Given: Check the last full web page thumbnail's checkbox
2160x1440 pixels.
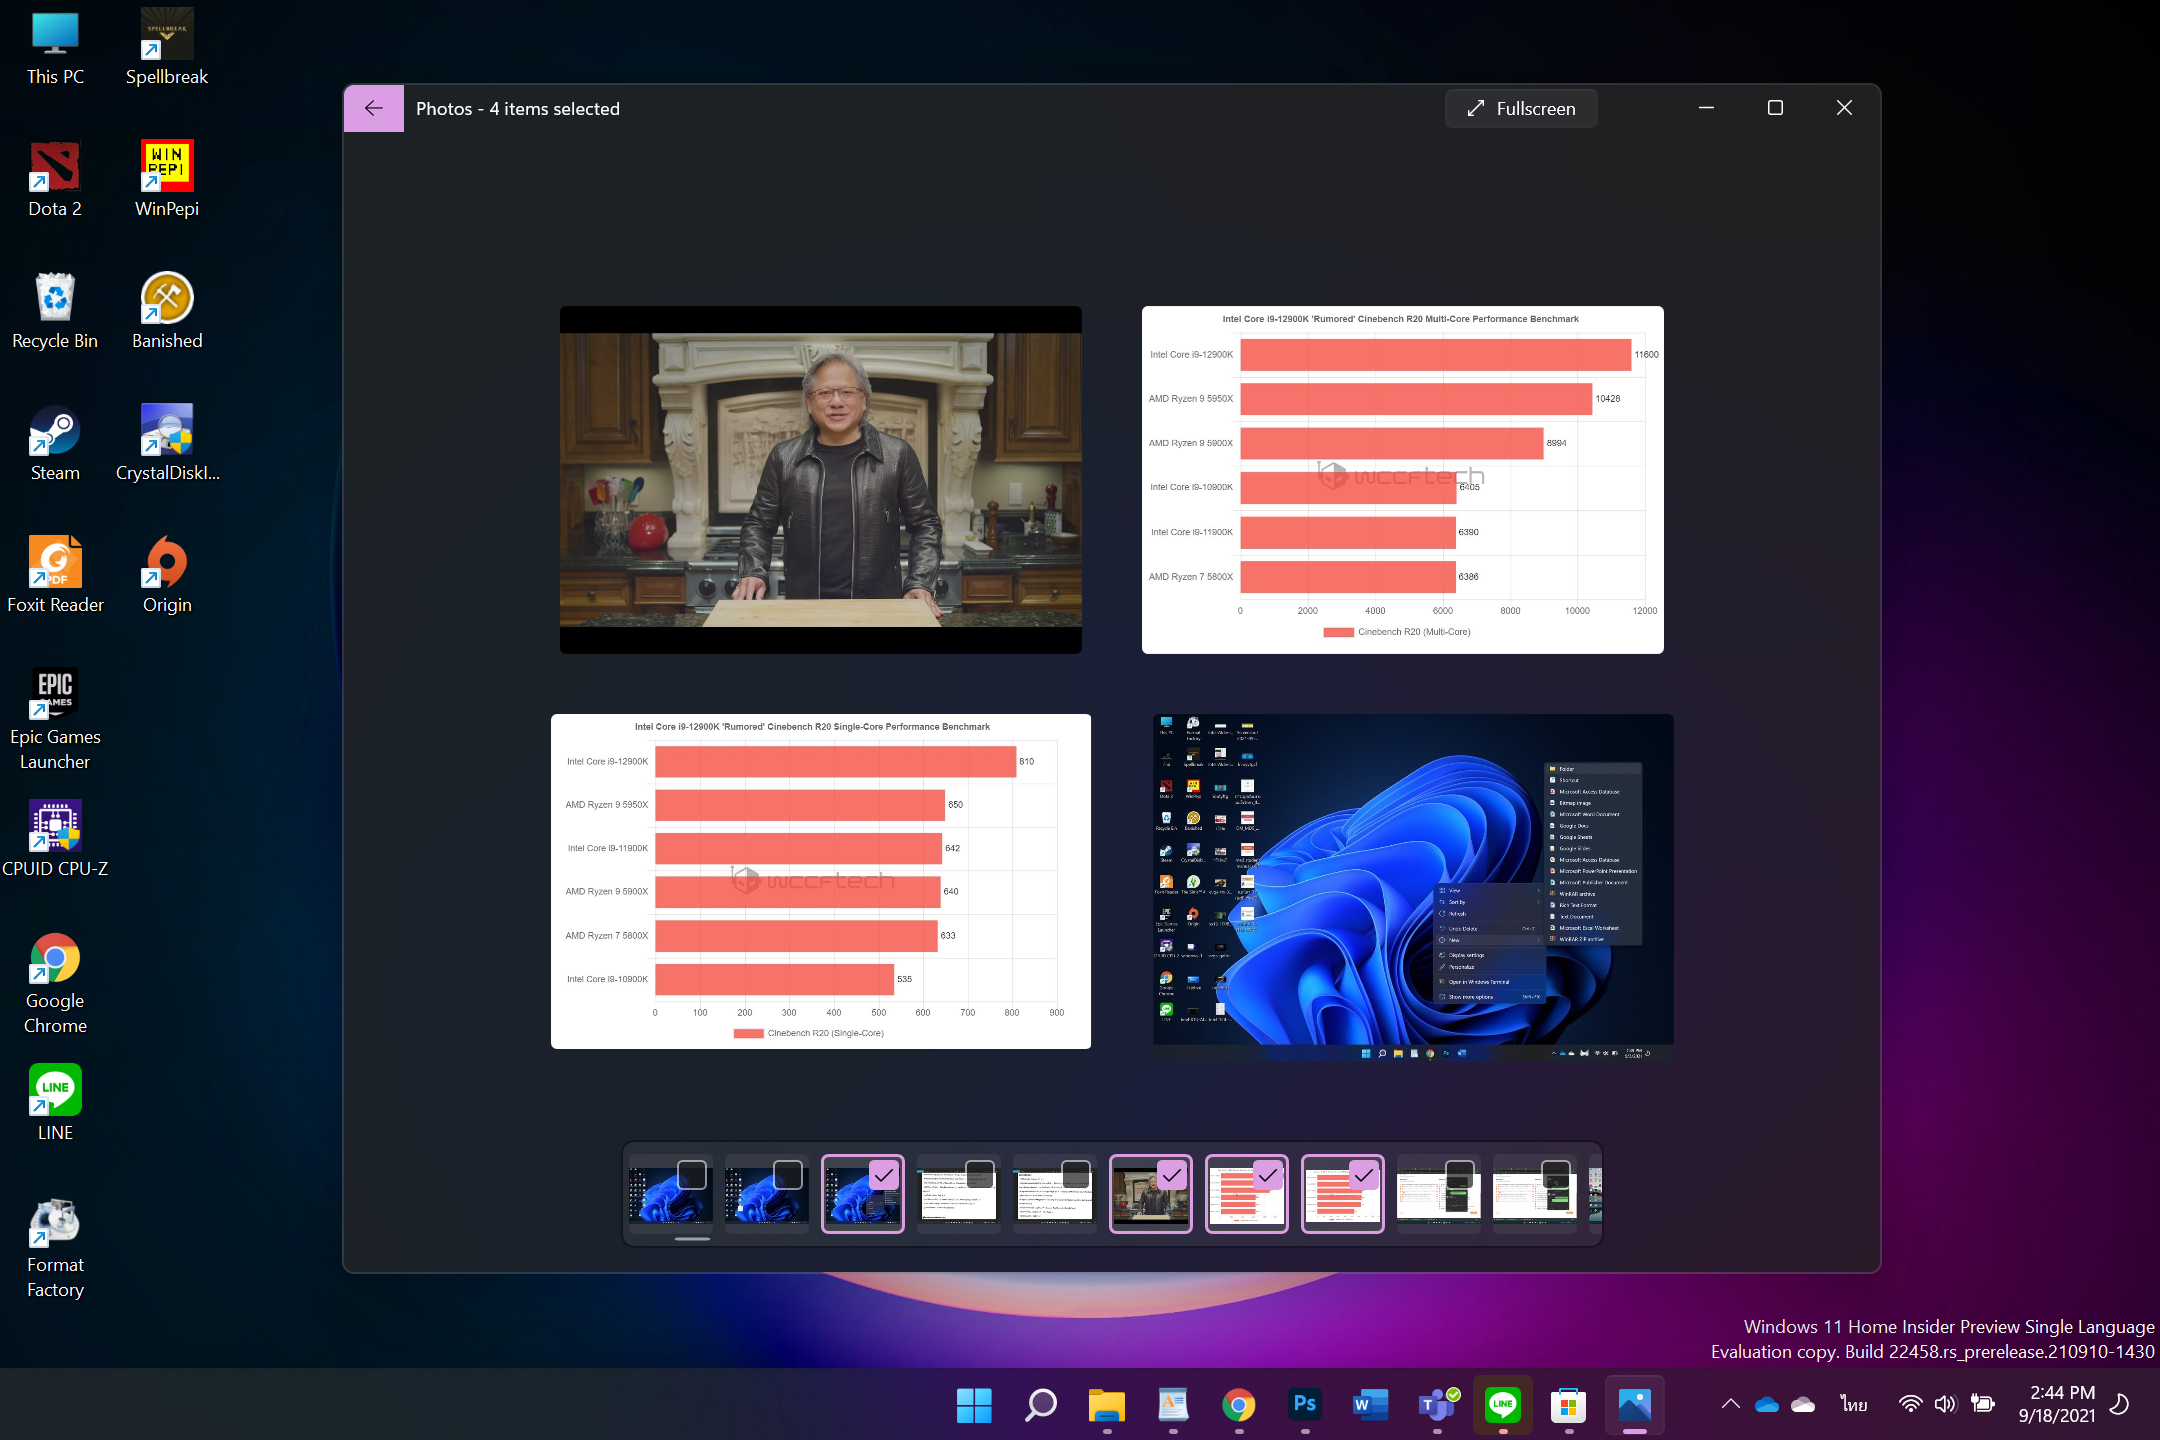Looking at the screenshot, I should coord(1555,1174).
